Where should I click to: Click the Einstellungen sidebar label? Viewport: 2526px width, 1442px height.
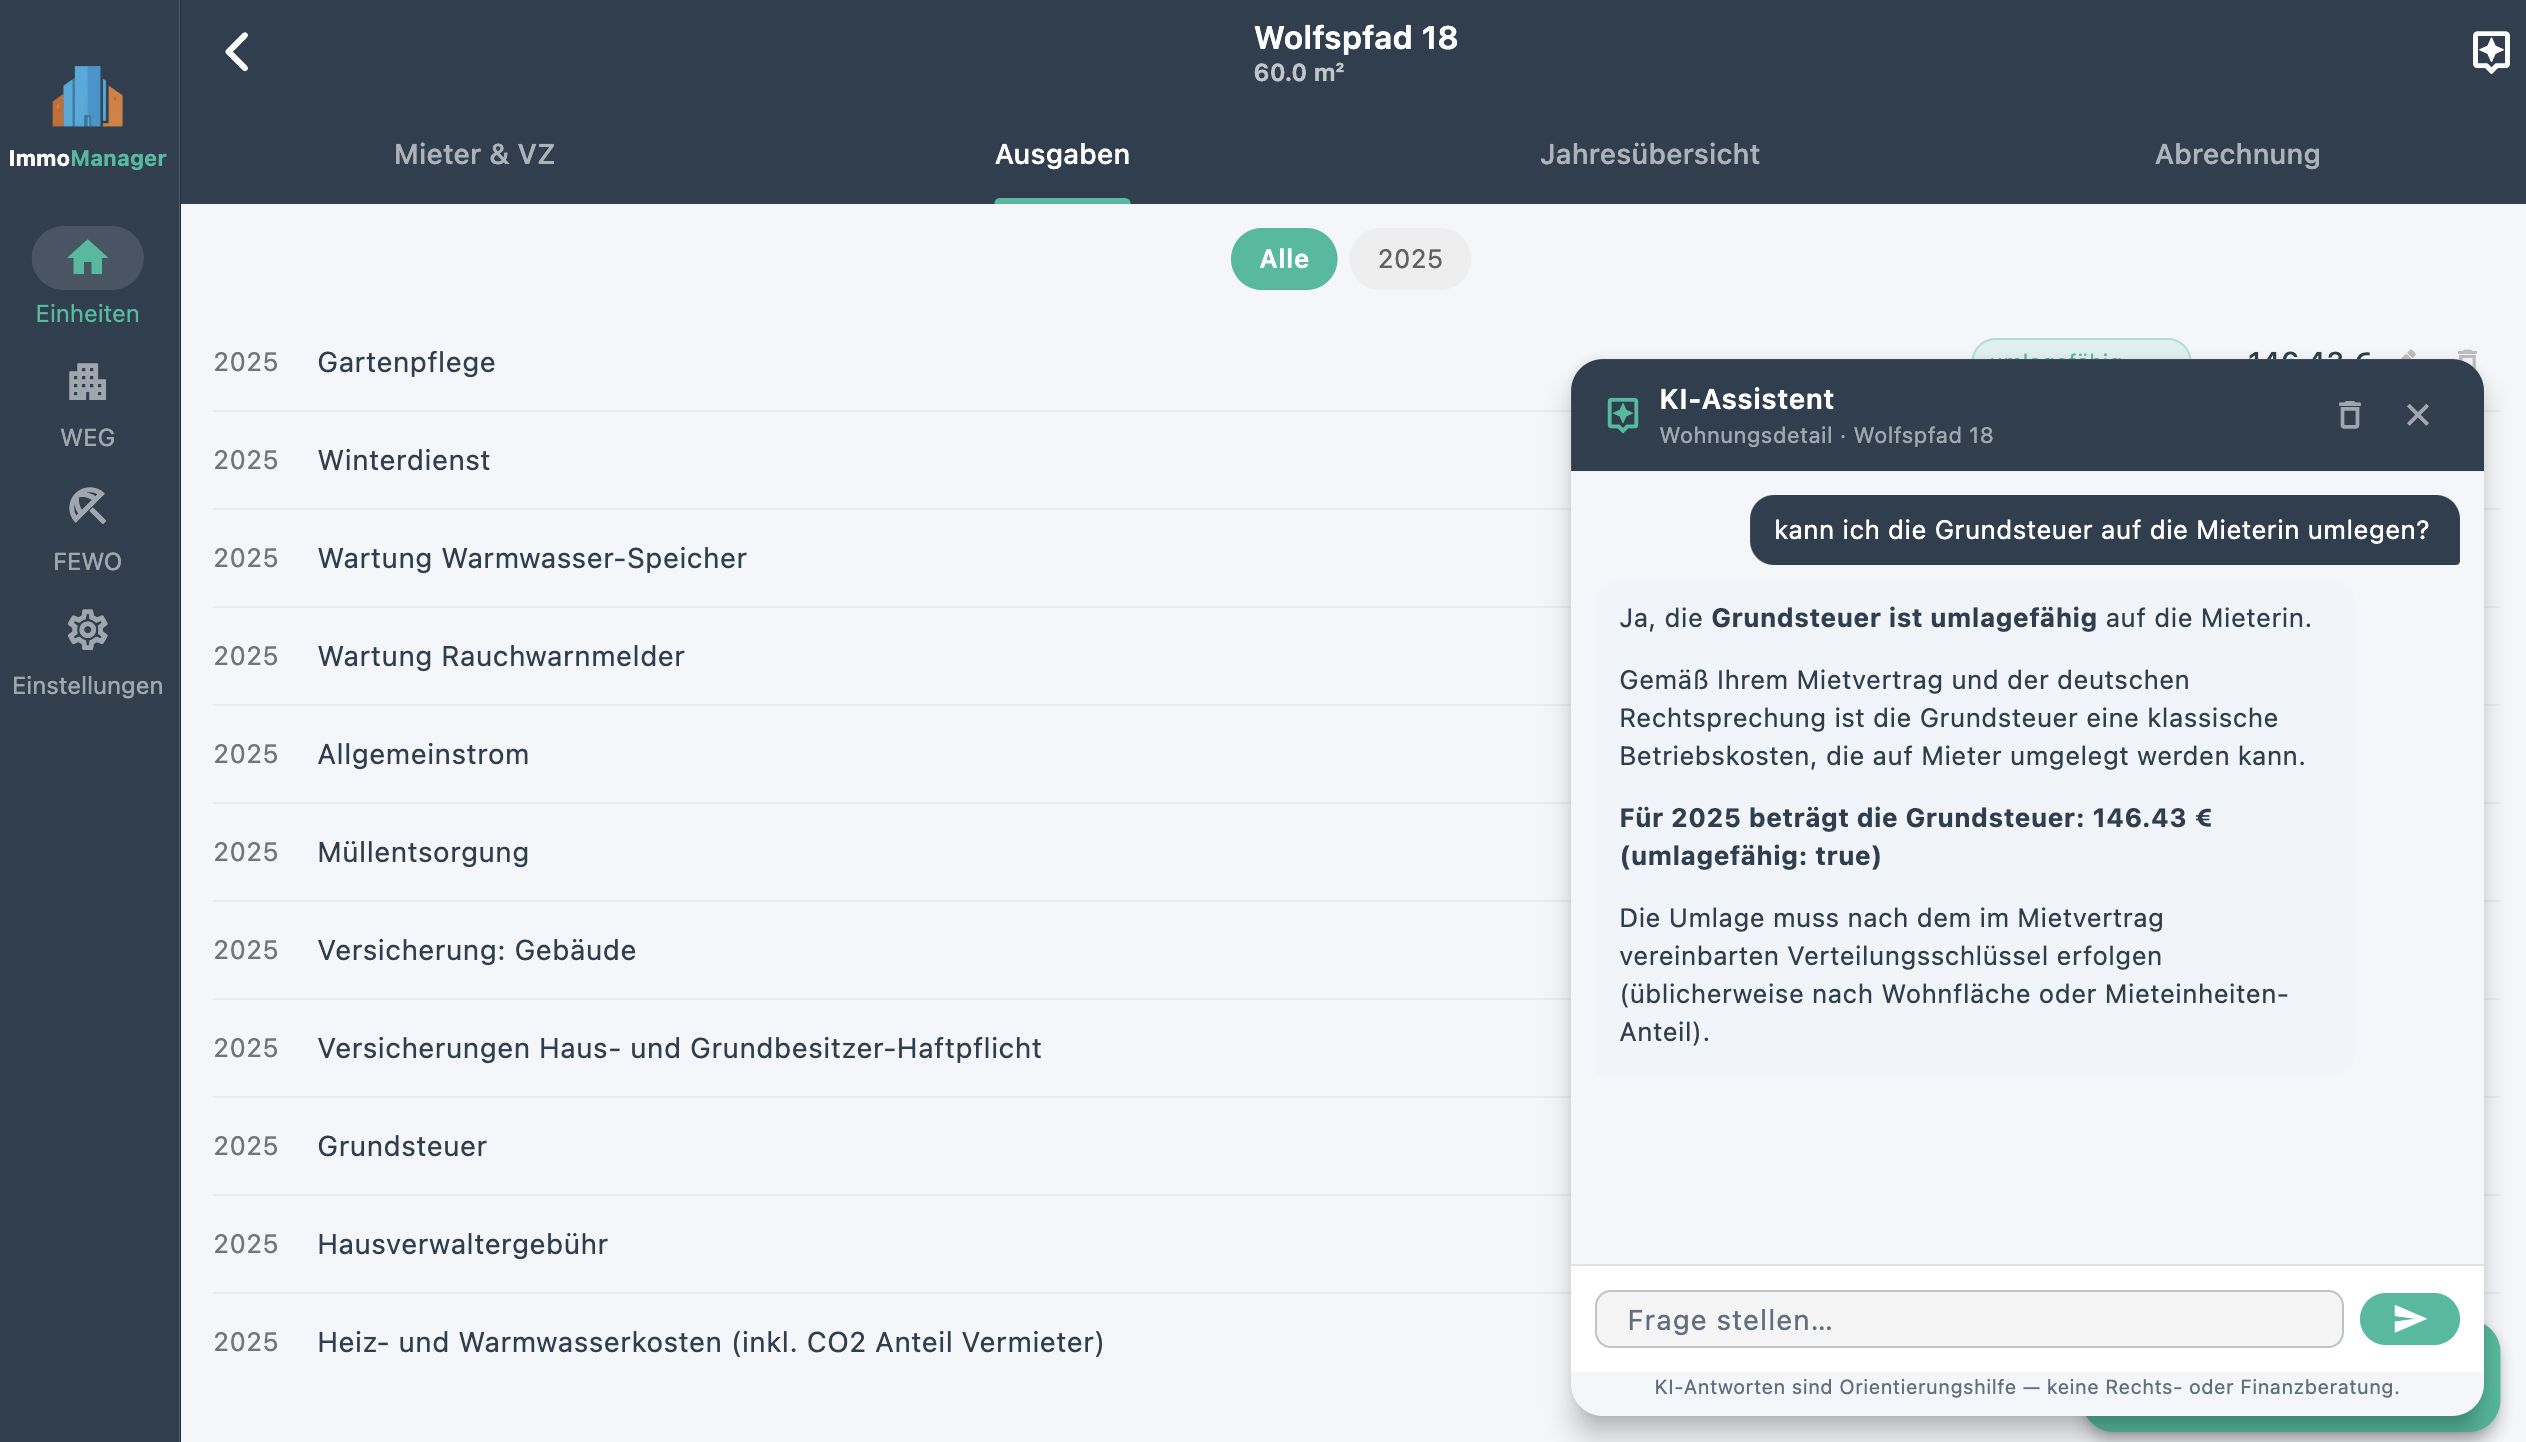[x=88, y=685]
